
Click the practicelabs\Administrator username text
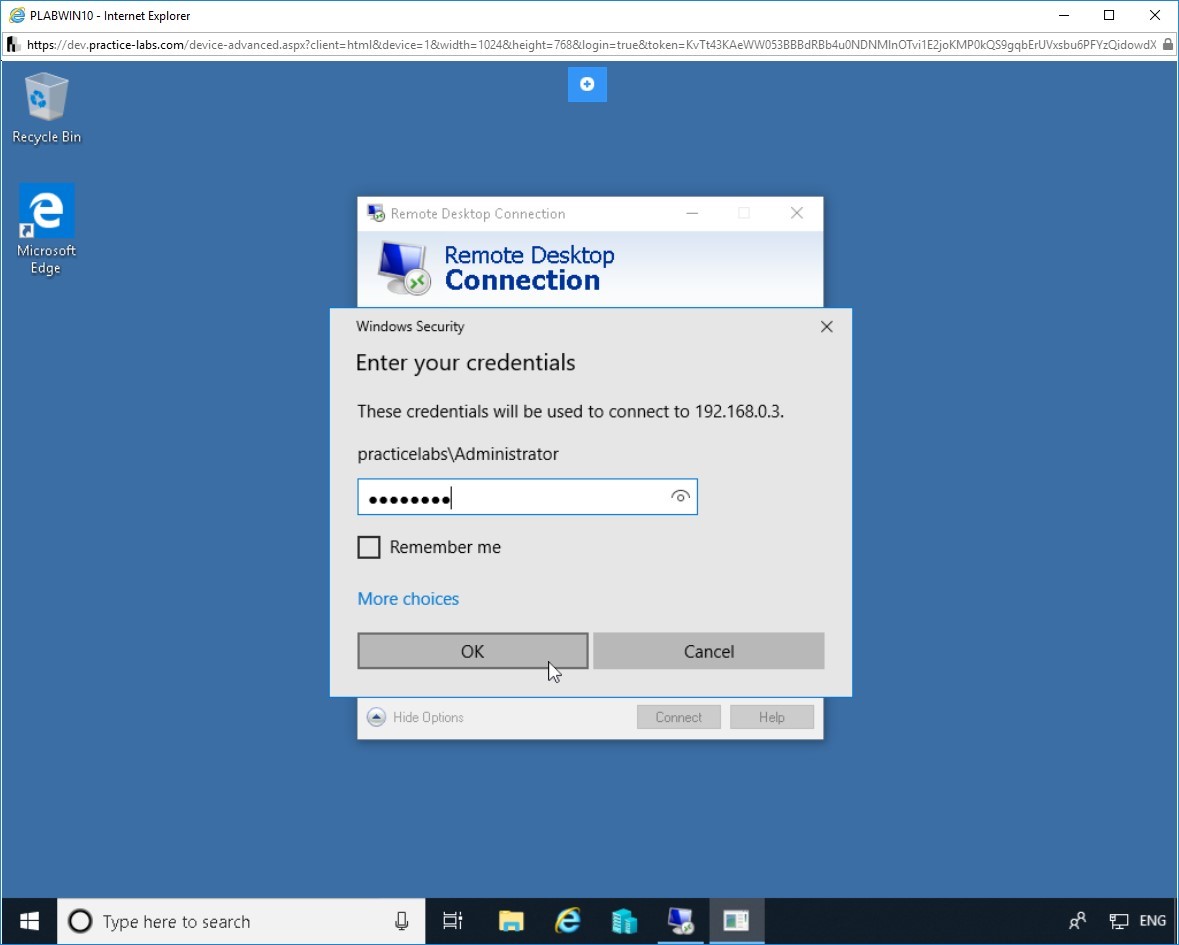tap(458, 454)
